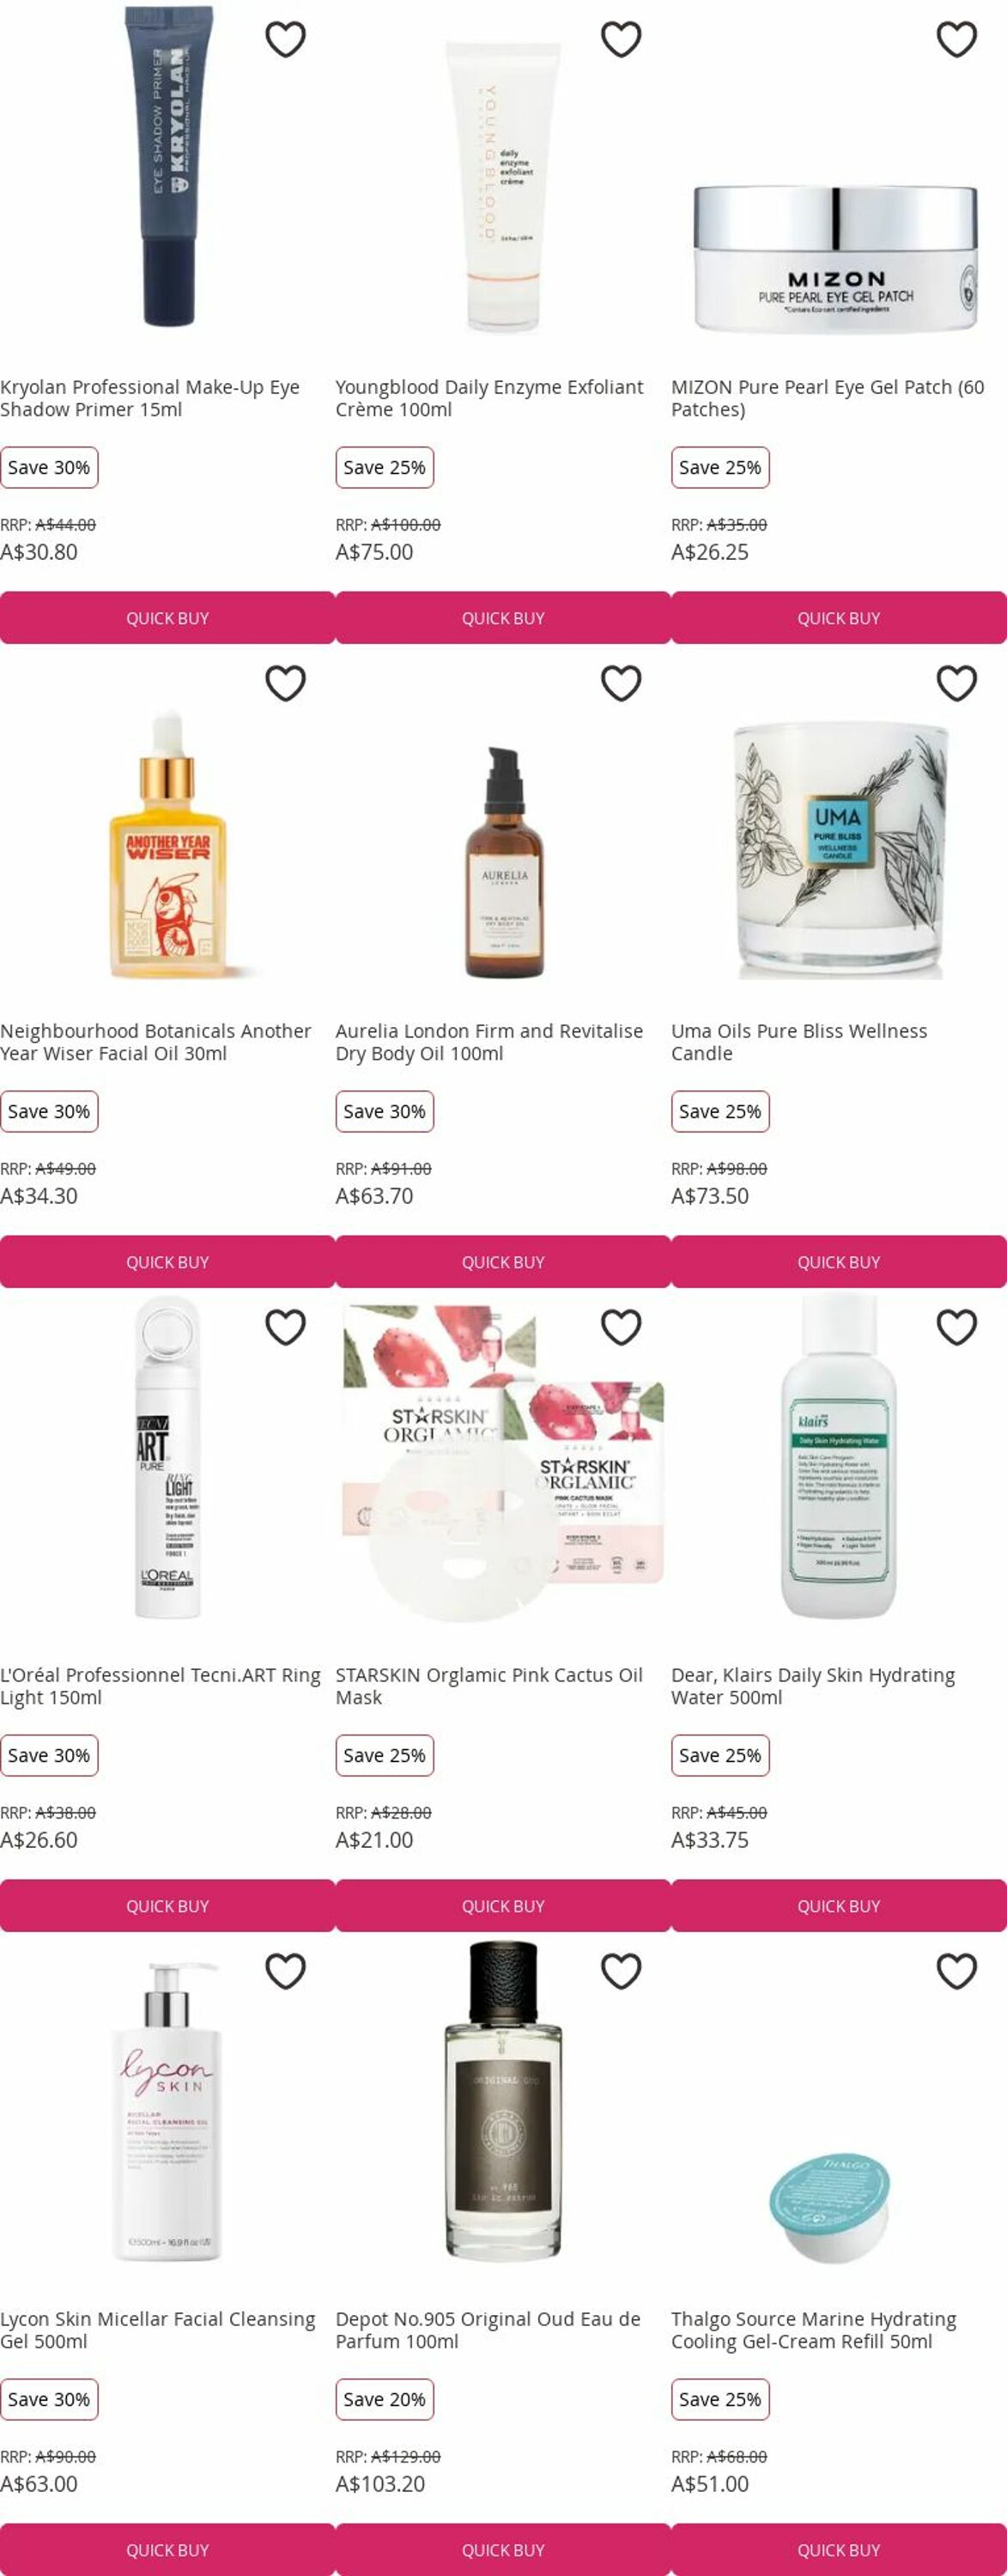This screenshot has height=2576, width=1007.
Task: Quick buy the Uma Oils Candle
Action: [839, 1262]
